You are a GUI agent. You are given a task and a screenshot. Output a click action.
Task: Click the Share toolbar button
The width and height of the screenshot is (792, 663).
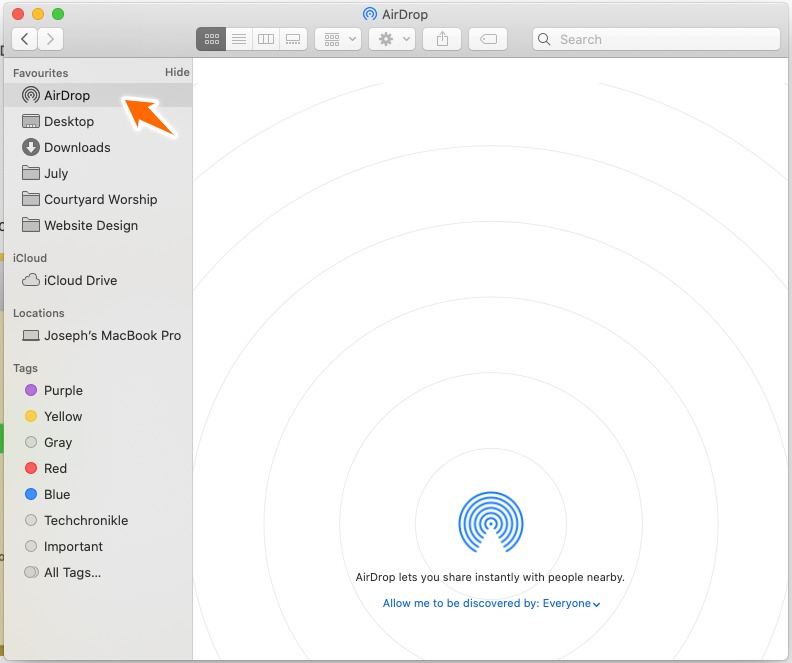click(x=442, y=39)
